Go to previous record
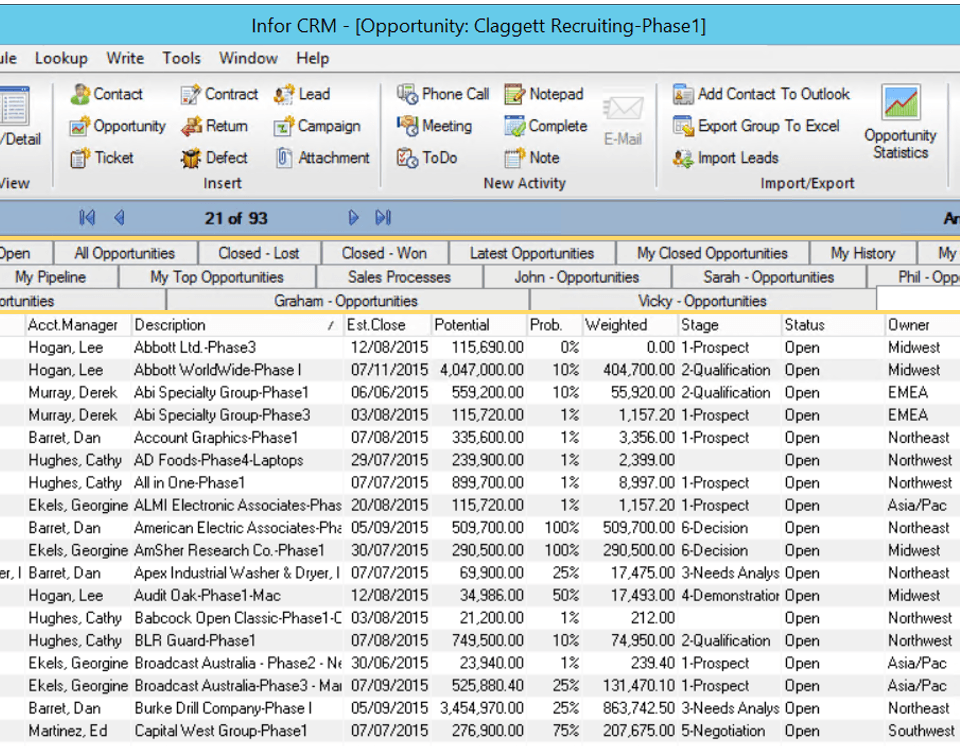Screen dimensions: 960x746 [x=119, y=218]
